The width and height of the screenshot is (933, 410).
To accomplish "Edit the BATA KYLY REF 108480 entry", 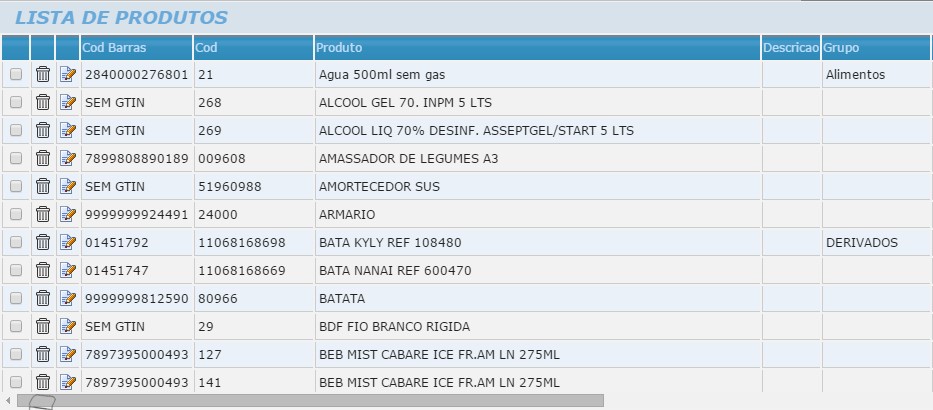I will tap(68, 242).
